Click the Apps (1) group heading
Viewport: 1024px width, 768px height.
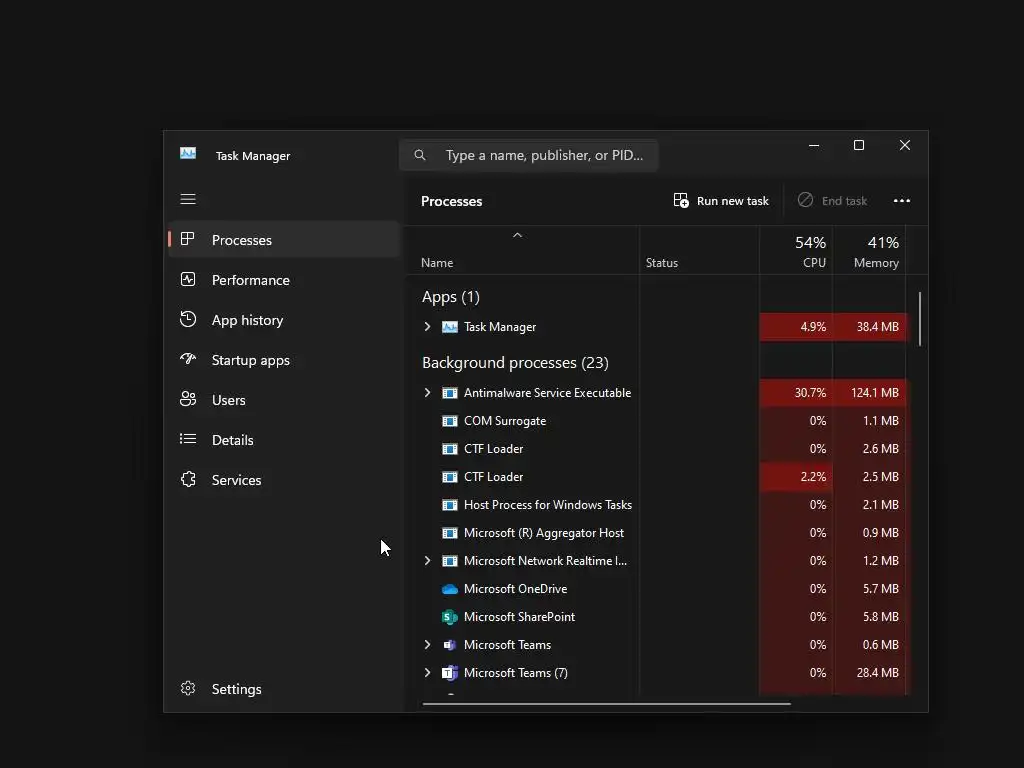[451, 297]
